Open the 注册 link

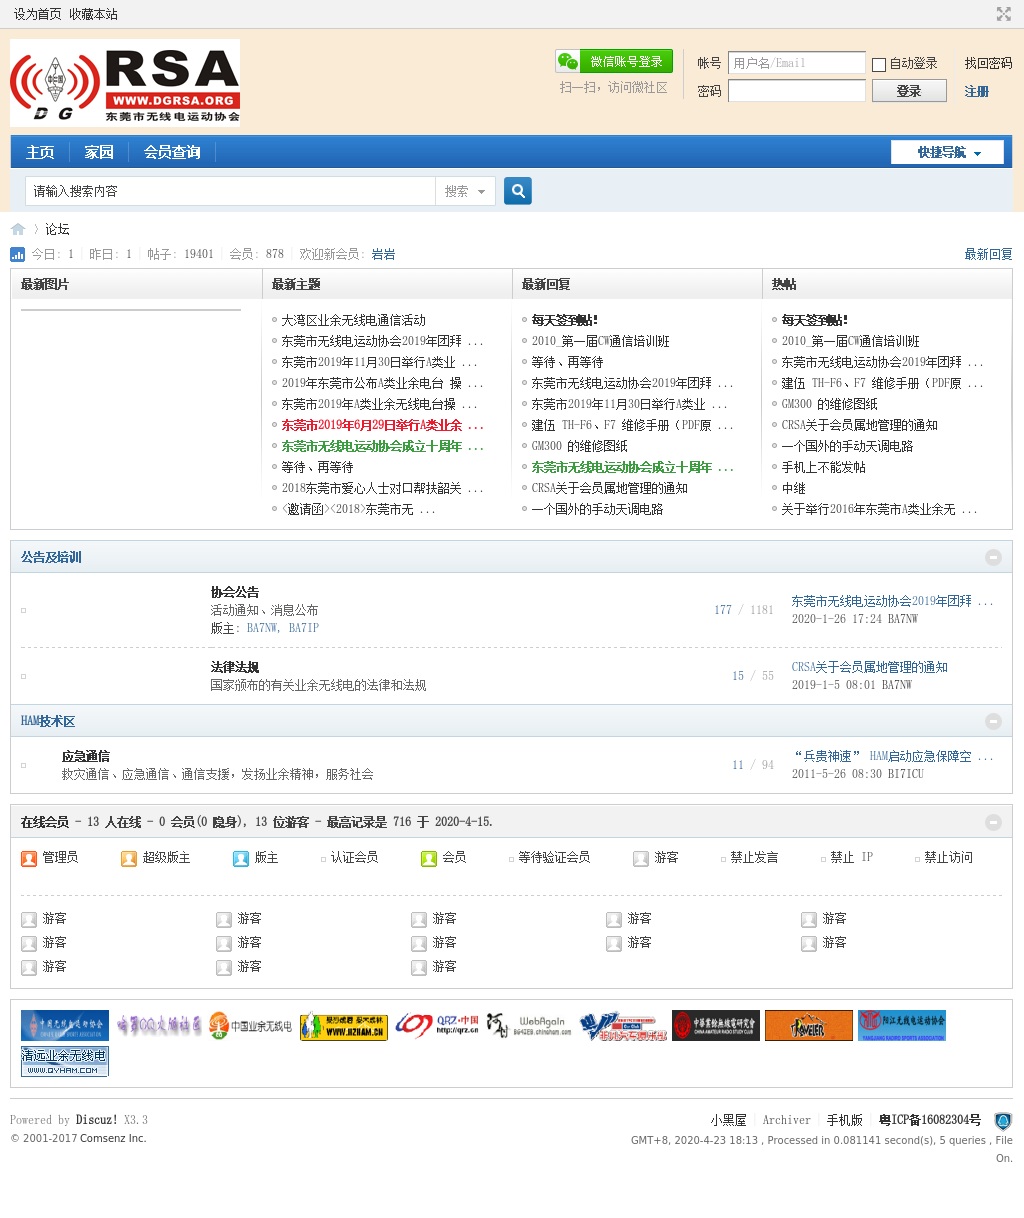976,91
